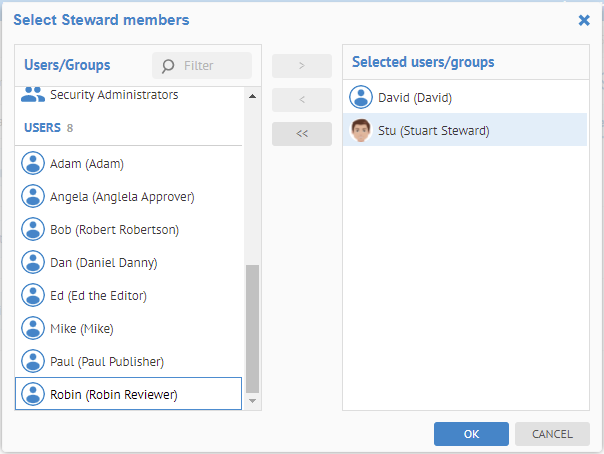Click Angela's user avatar icon
Viewport: 604px width, 454px height.
click(x=33, y=197)
